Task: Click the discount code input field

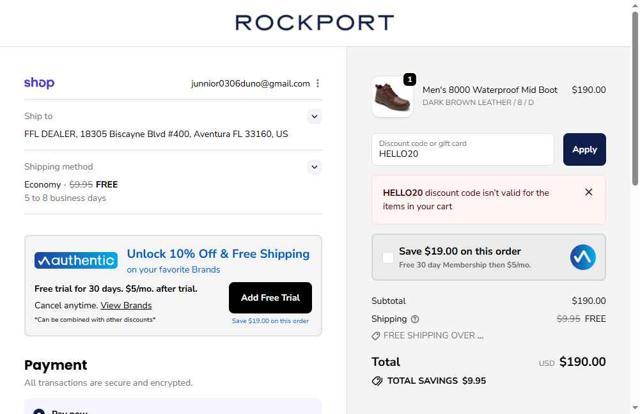Action: [462, 150]
